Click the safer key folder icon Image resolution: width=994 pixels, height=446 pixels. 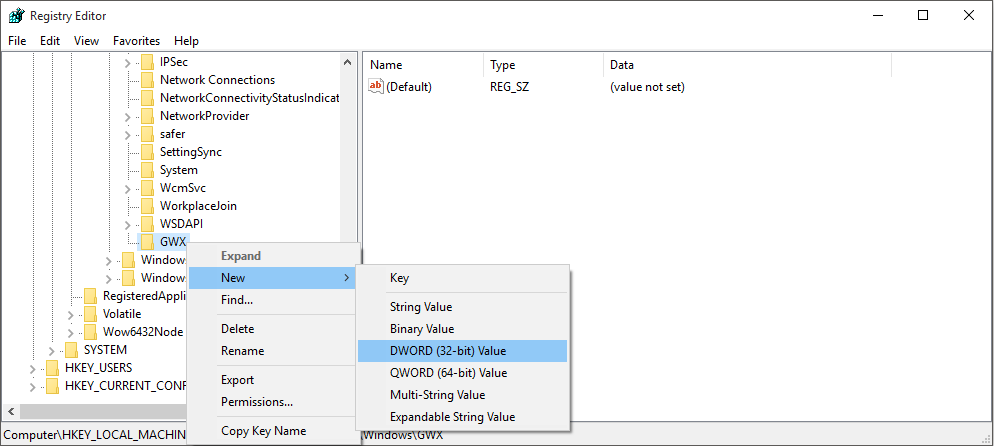click(x=148, y=134)
